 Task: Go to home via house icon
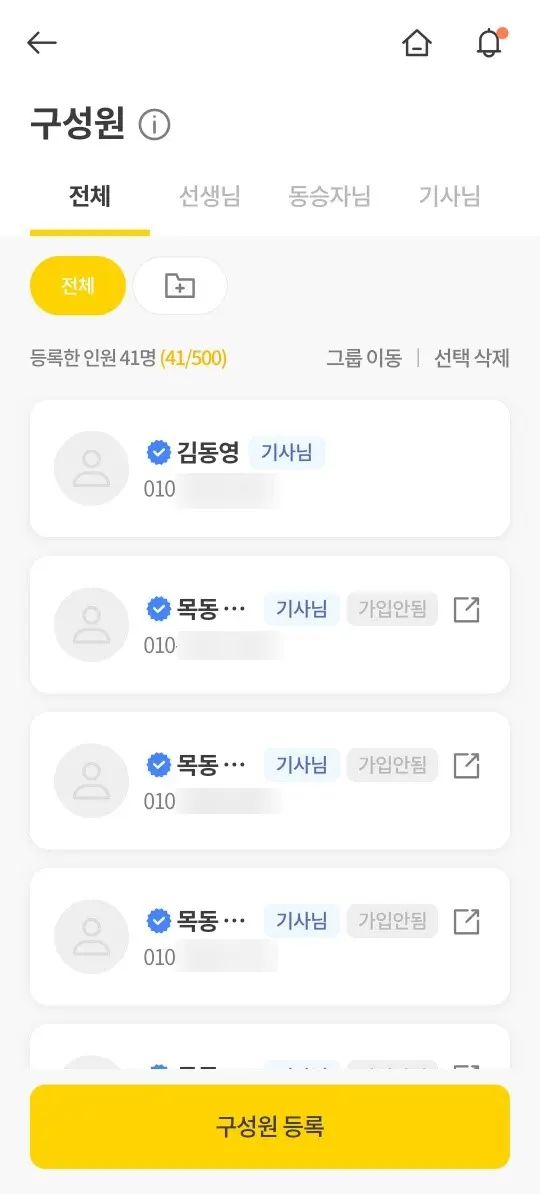(417, 43)
